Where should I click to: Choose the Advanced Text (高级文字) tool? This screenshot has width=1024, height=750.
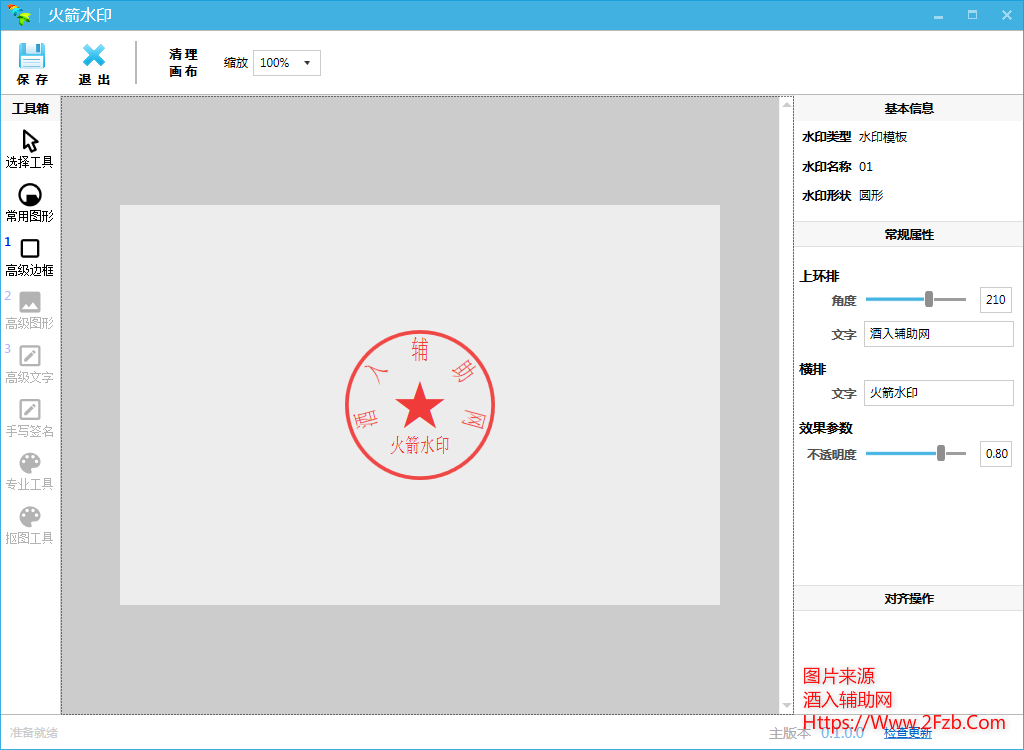pos(30,356)
